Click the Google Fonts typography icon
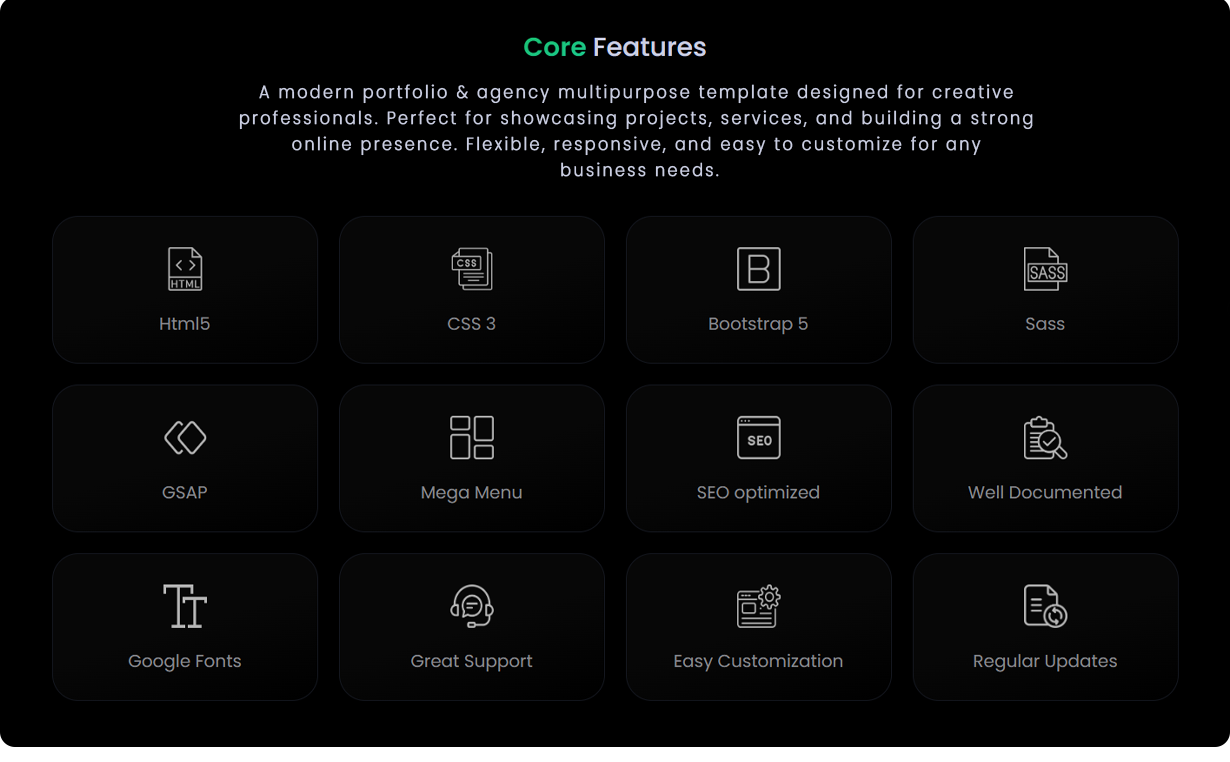1230x762 pixels. 184,605
